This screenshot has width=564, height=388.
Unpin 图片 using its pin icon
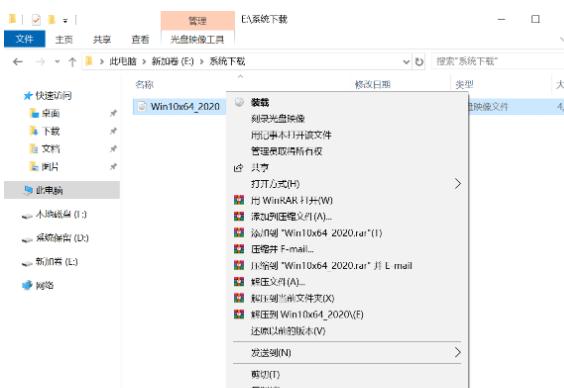pyautogui.click(x=113, y=166)
